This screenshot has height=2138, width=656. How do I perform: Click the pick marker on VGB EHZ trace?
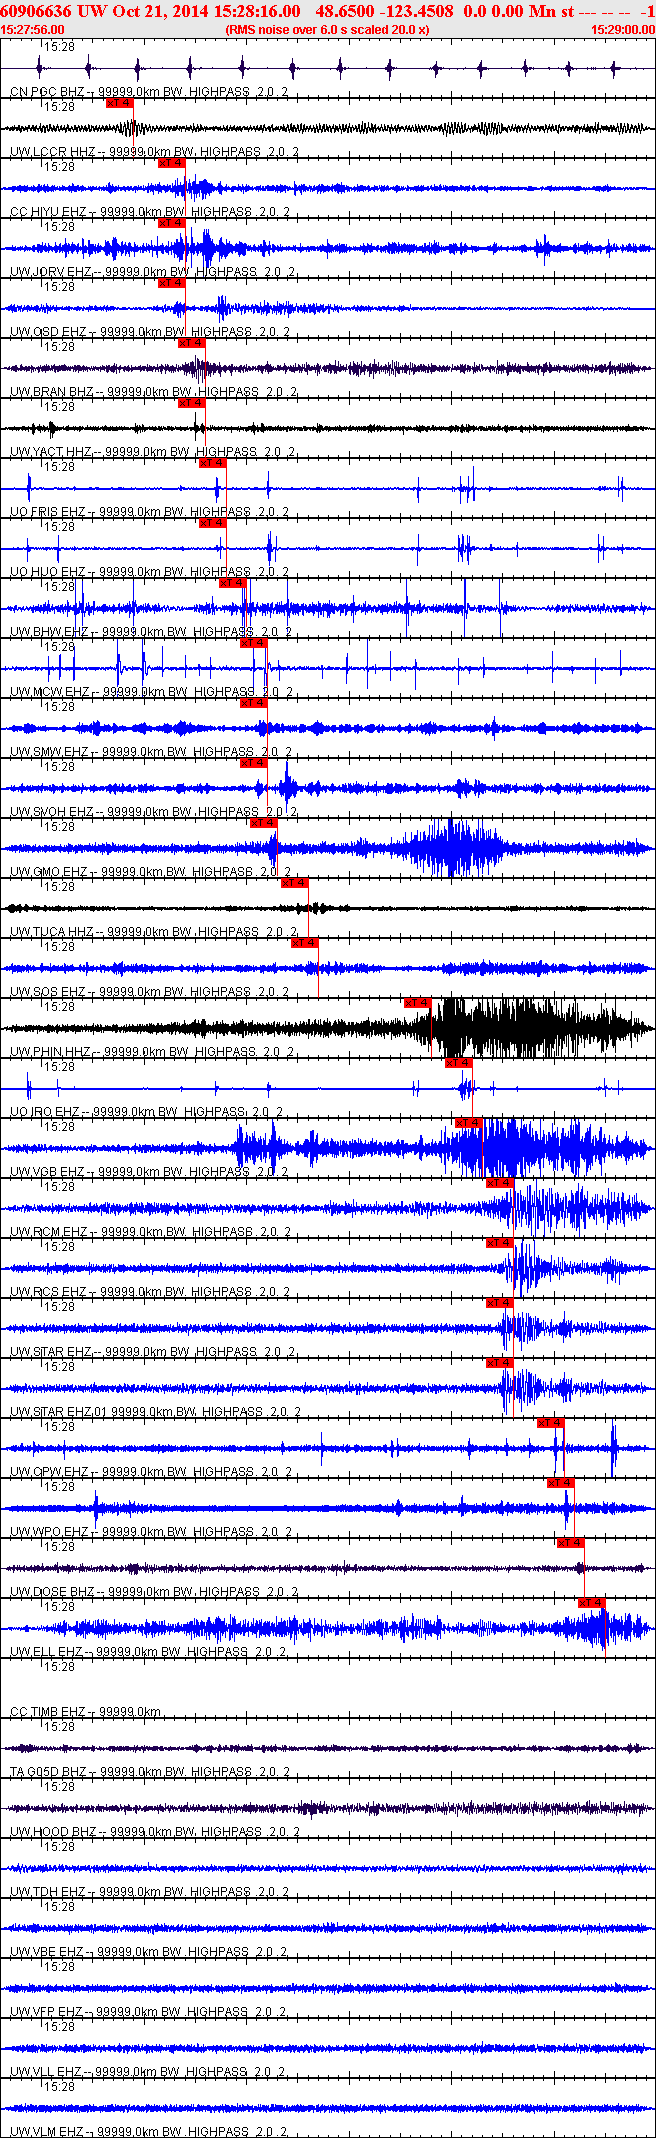(x=468, y=1123)
